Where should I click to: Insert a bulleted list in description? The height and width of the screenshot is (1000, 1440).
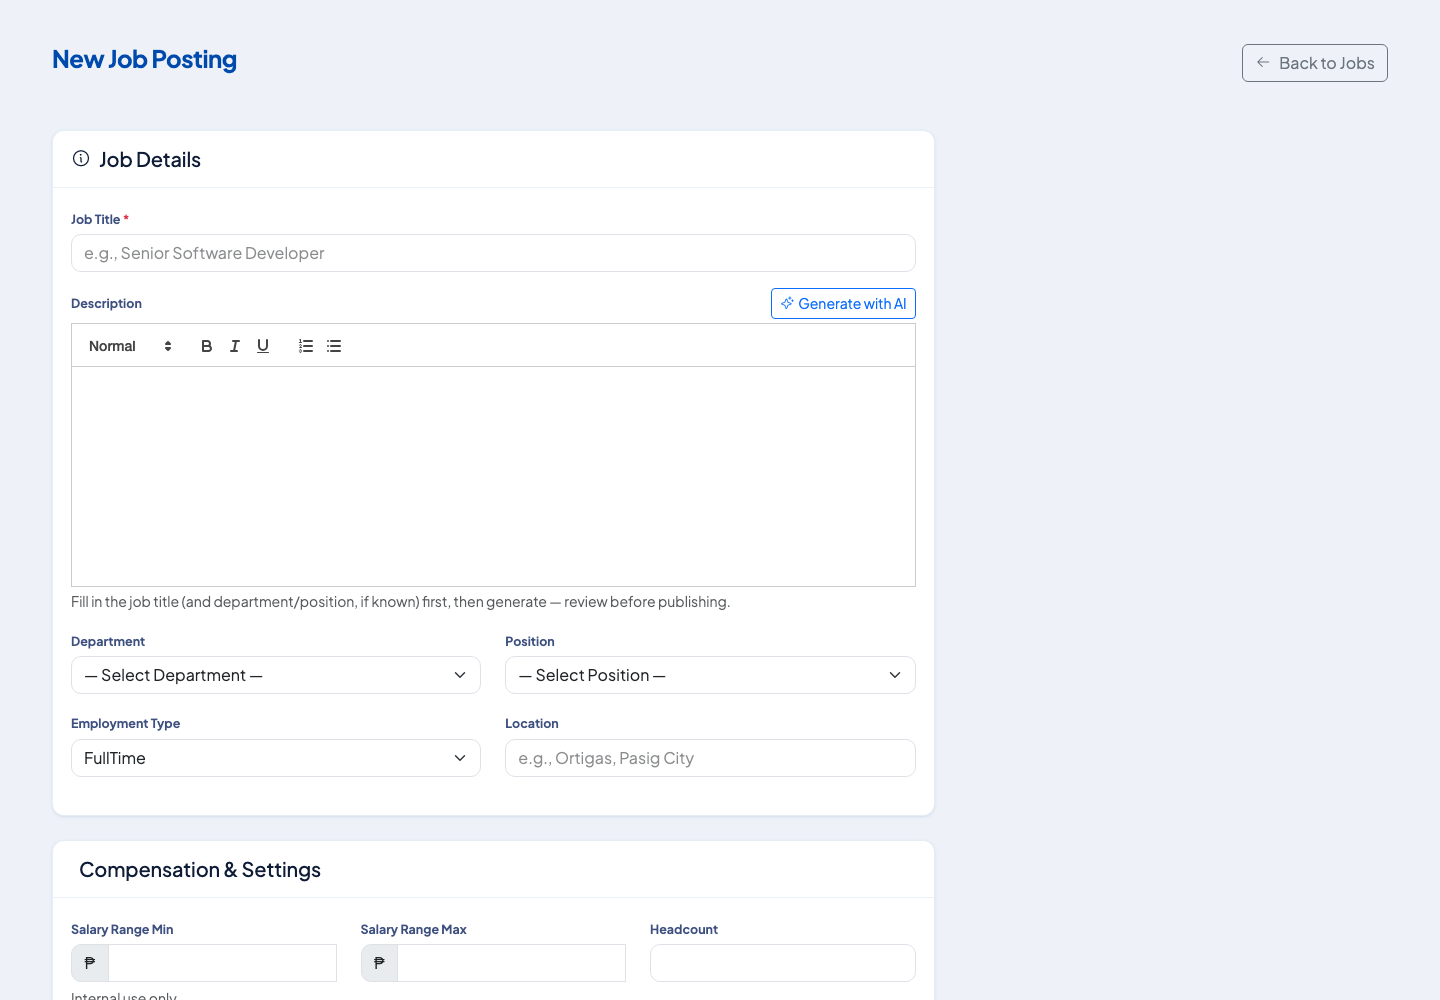coord(334,346)
